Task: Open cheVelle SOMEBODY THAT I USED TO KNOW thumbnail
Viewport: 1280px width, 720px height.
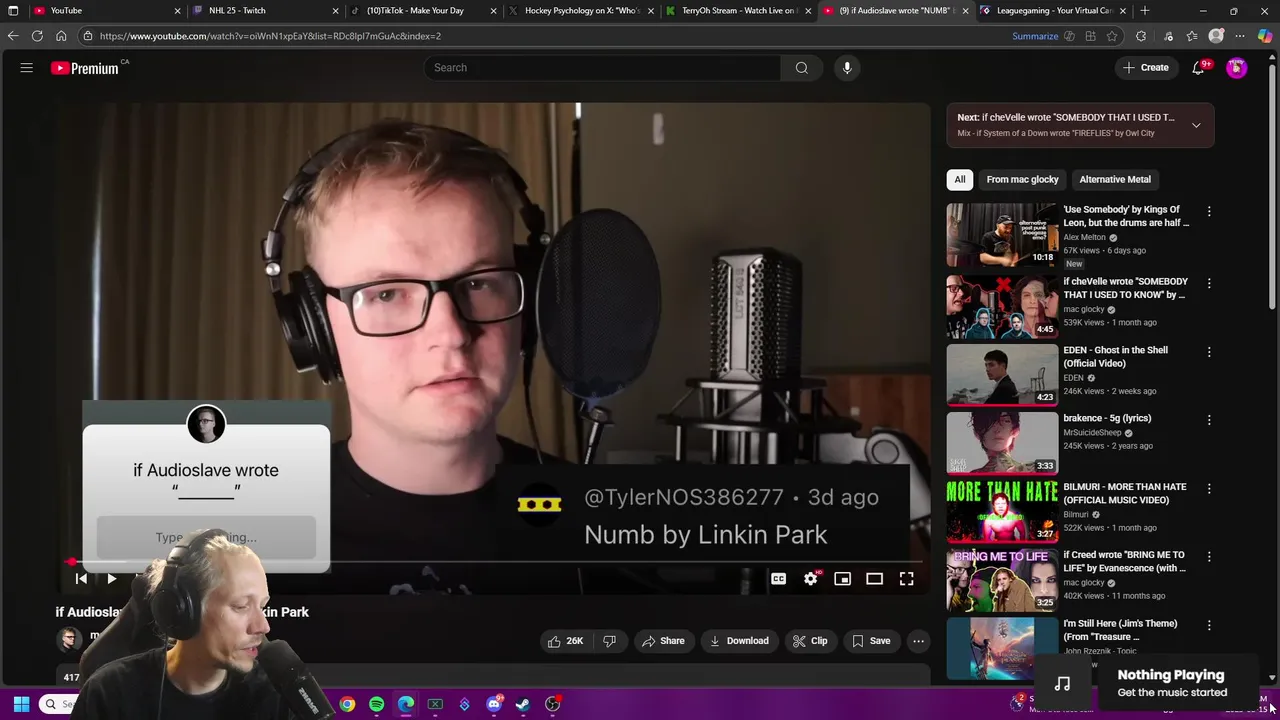Action: pyautogui.click(x=1002, y=307)
